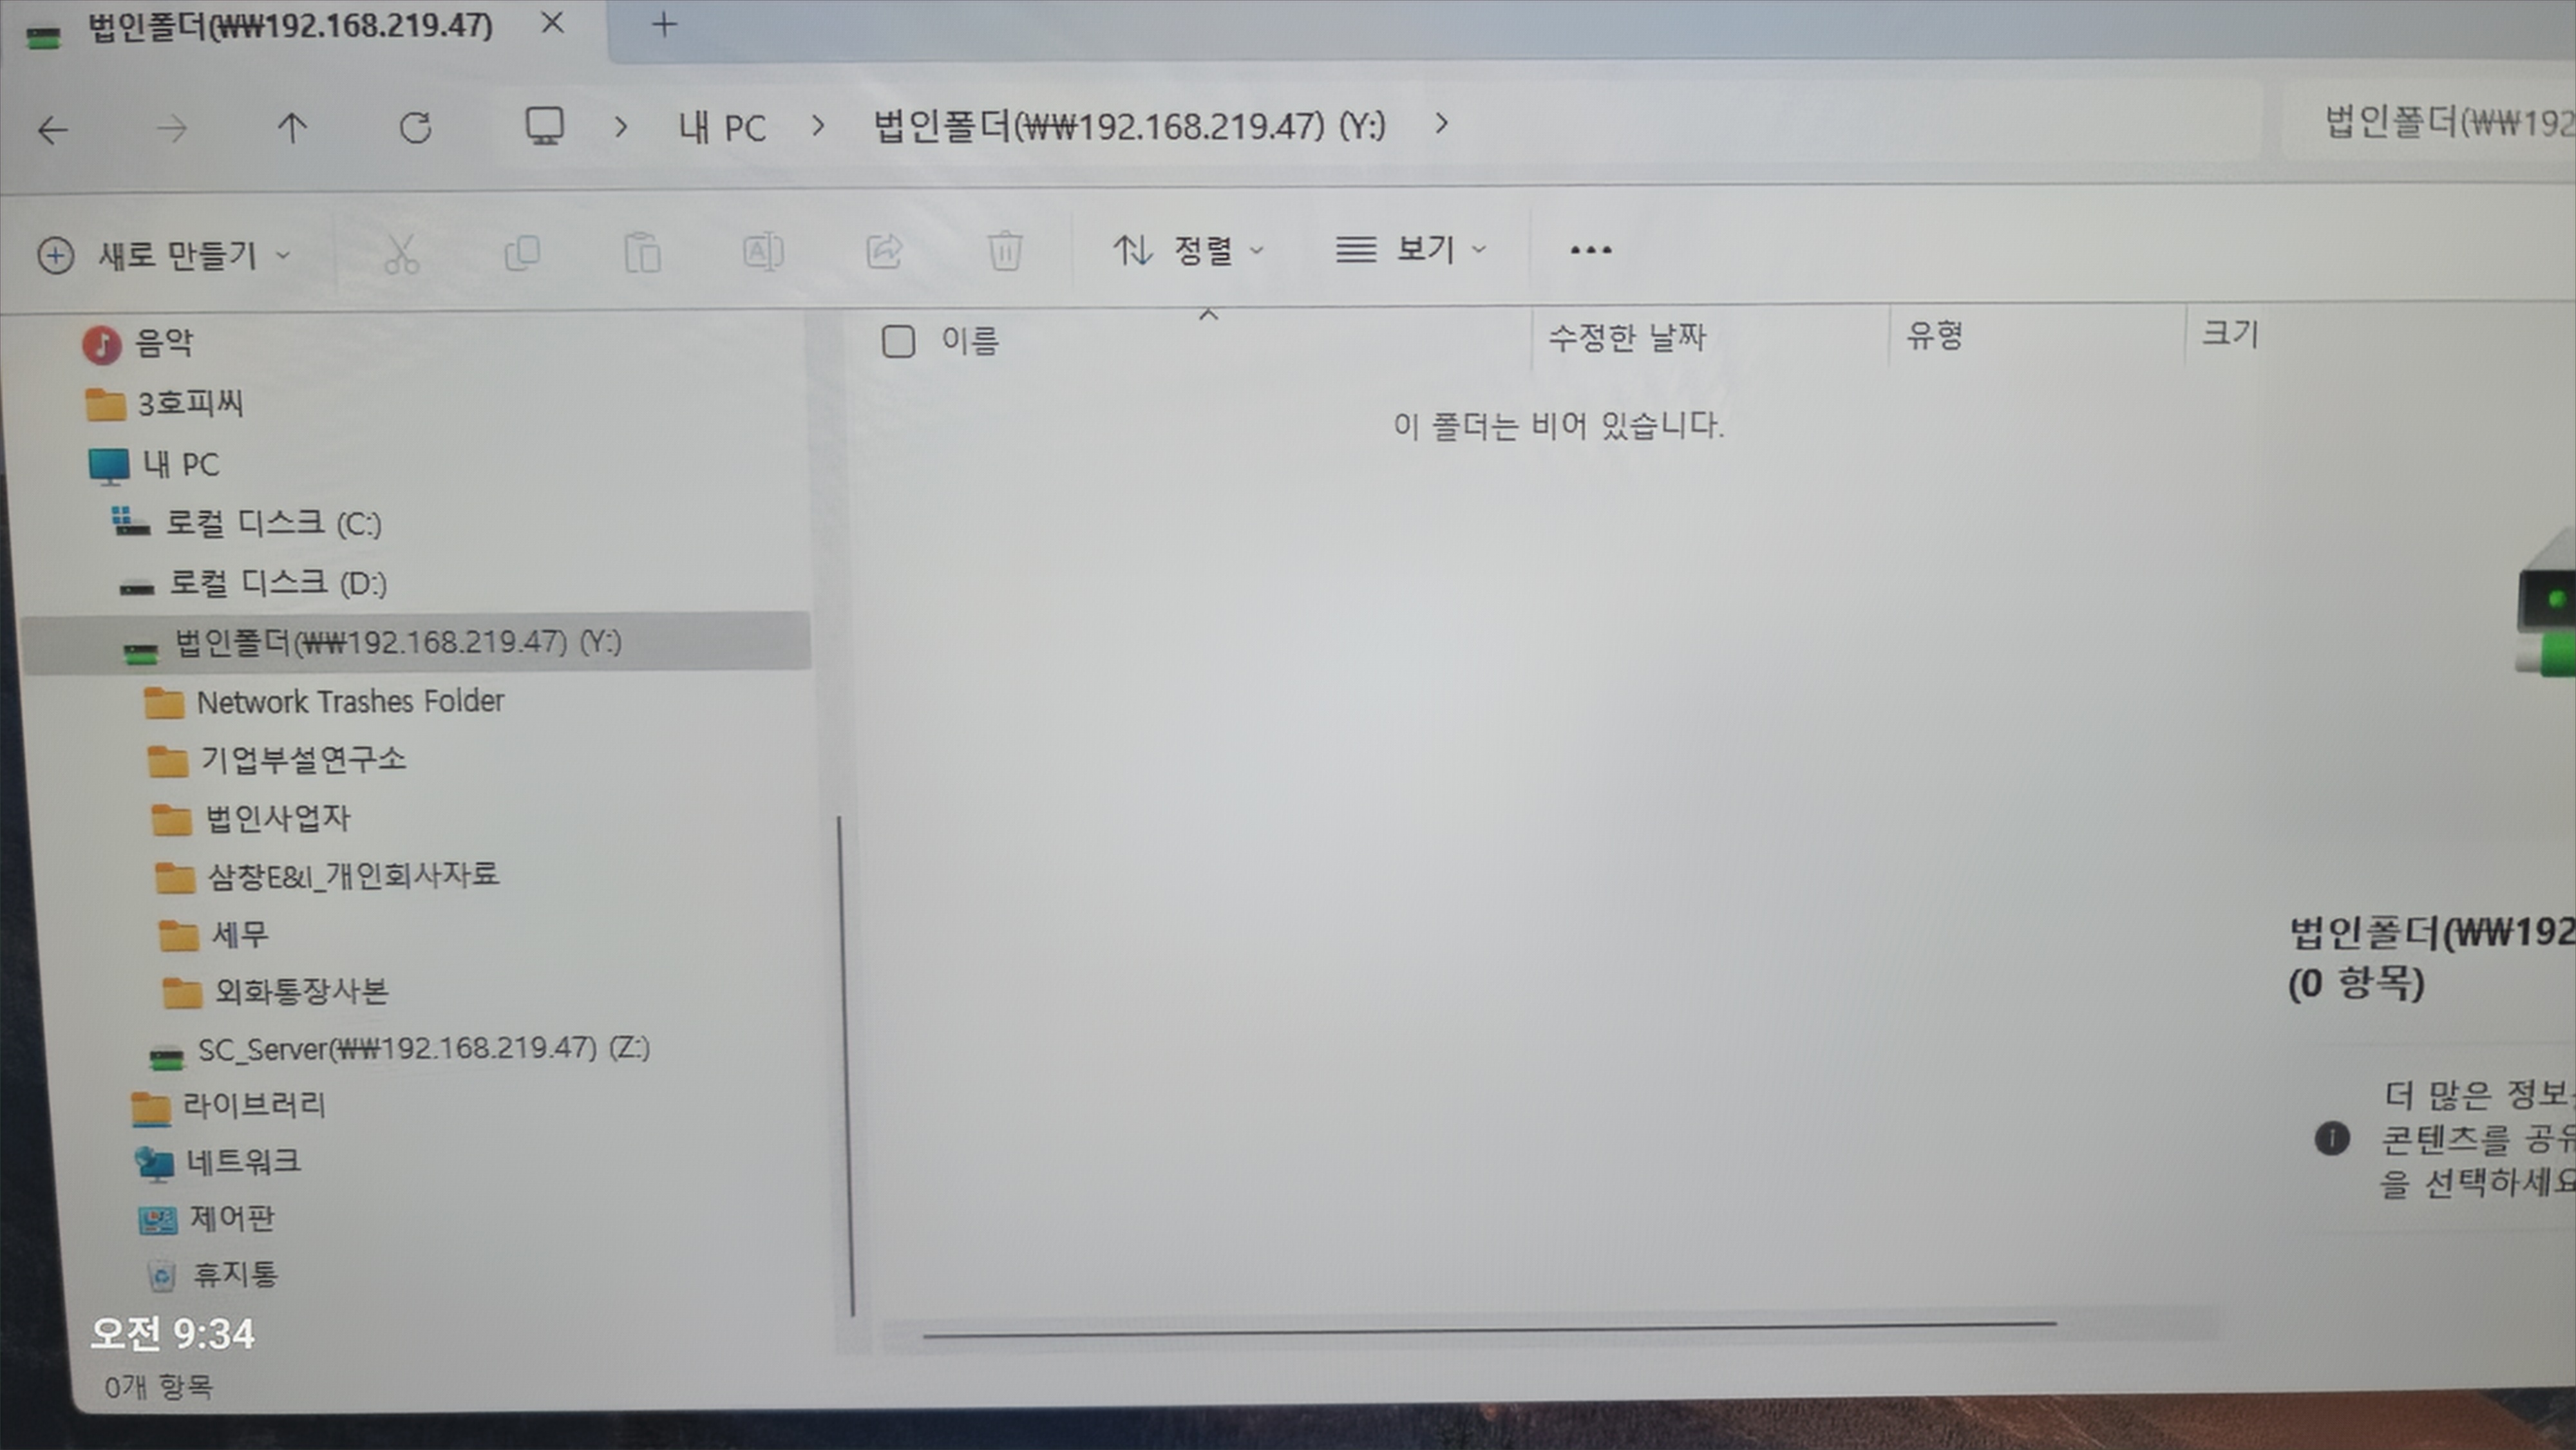Click the Share icon in toolbar
Image resolution: width=2576 pixels, height=1450 pixels.
click(x=884, y=251)
